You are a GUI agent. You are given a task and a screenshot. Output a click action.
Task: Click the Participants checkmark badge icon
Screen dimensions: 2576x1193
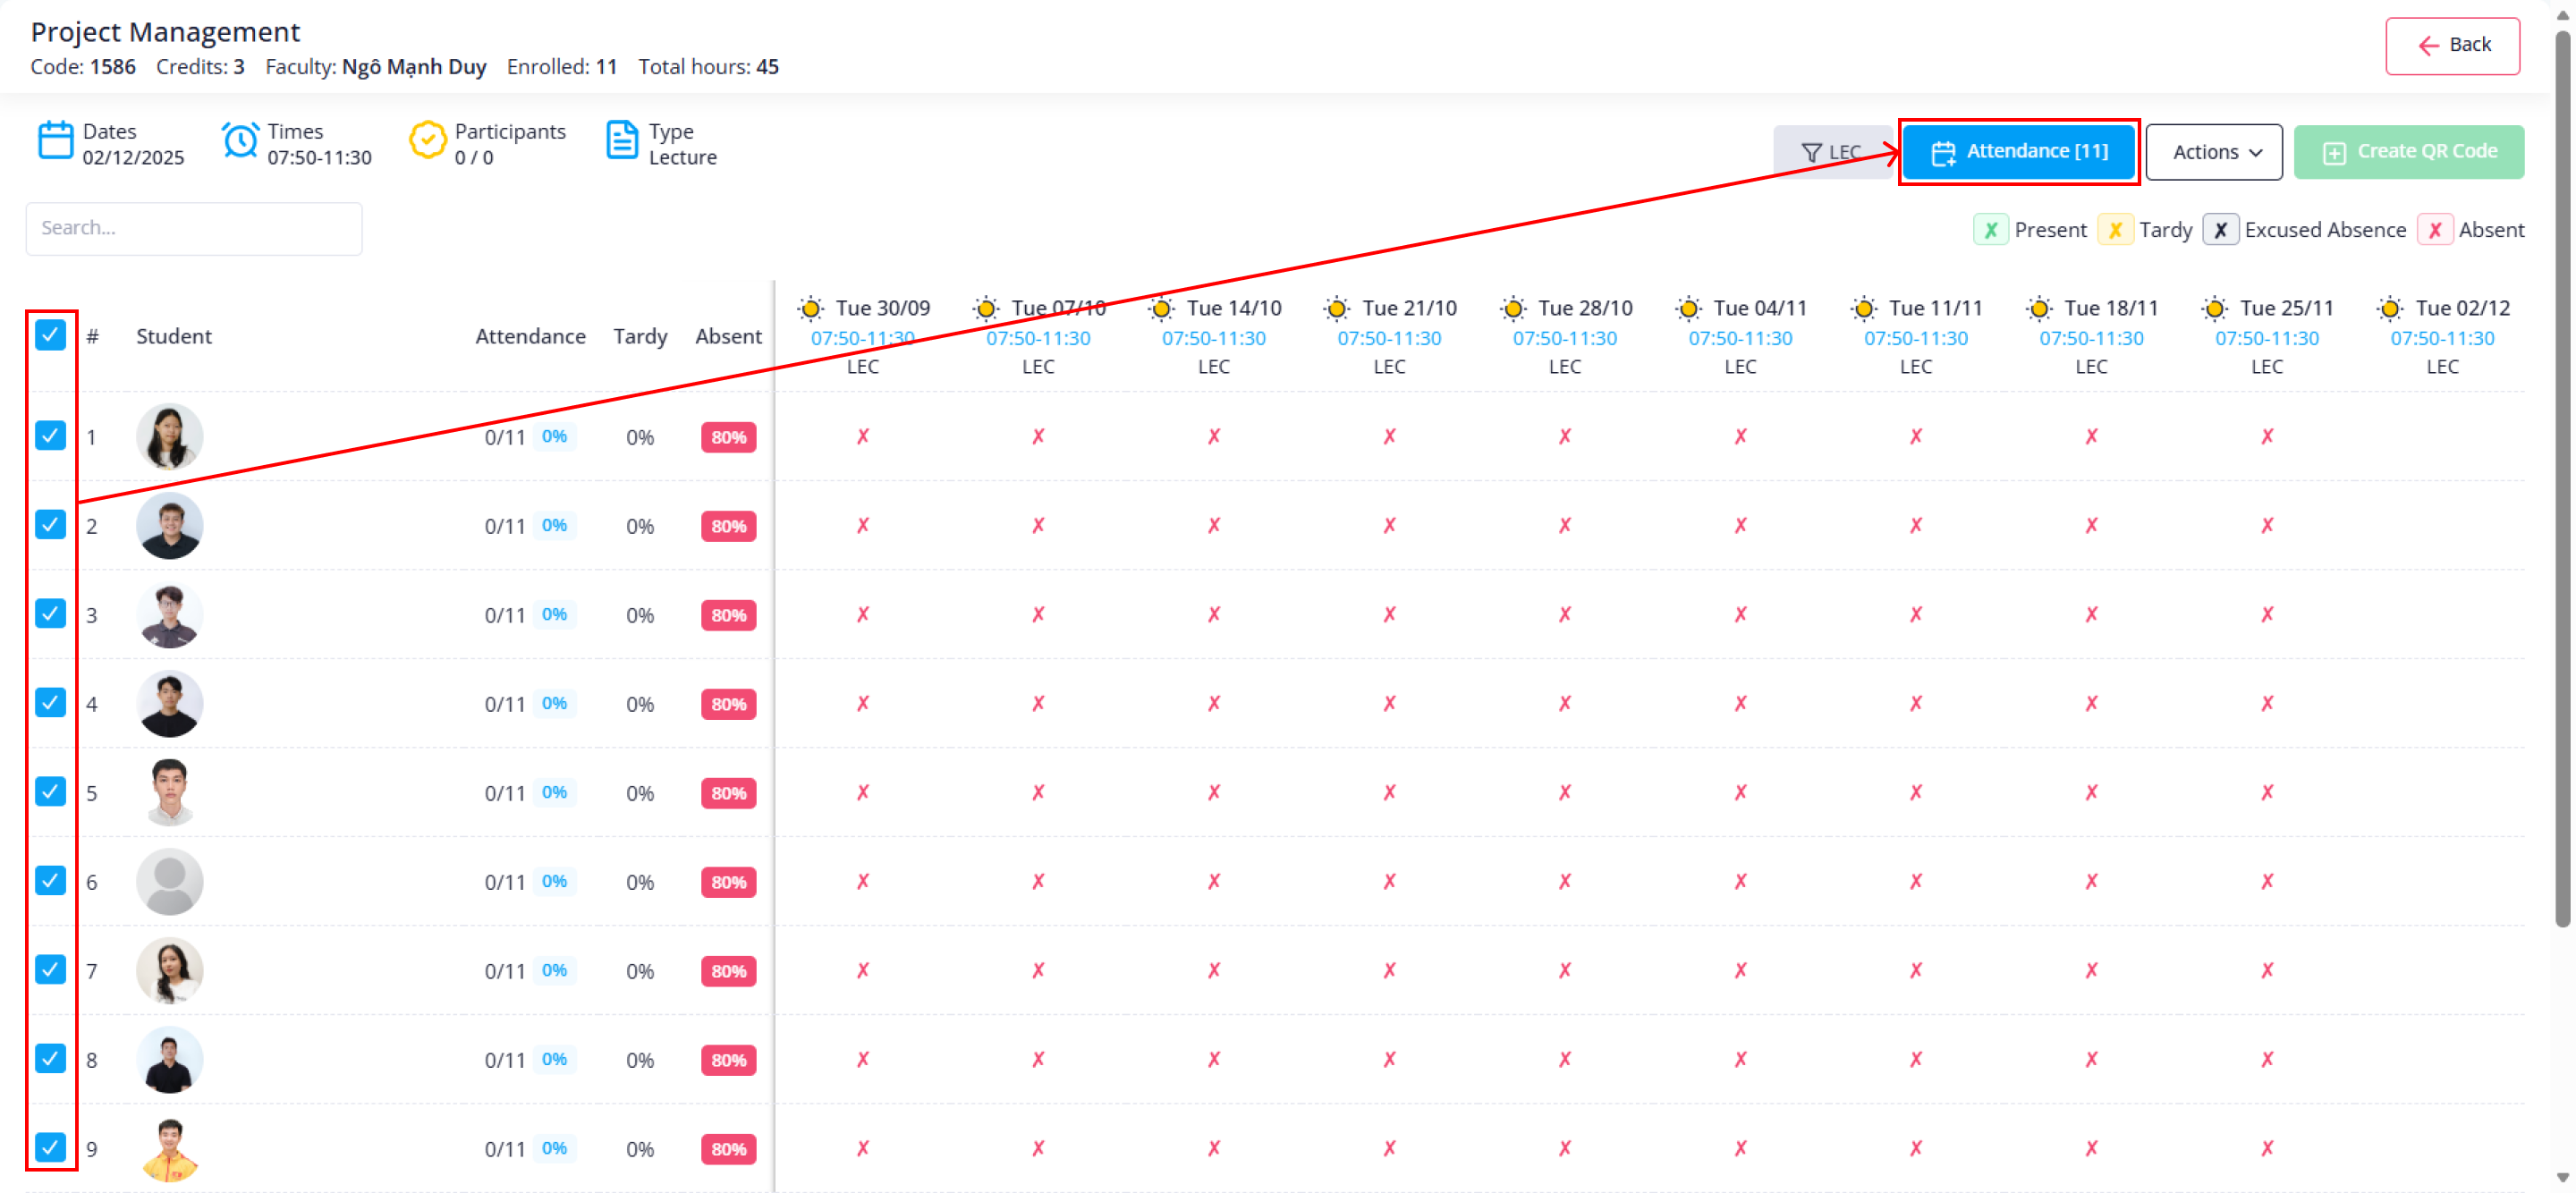(427, 141)
